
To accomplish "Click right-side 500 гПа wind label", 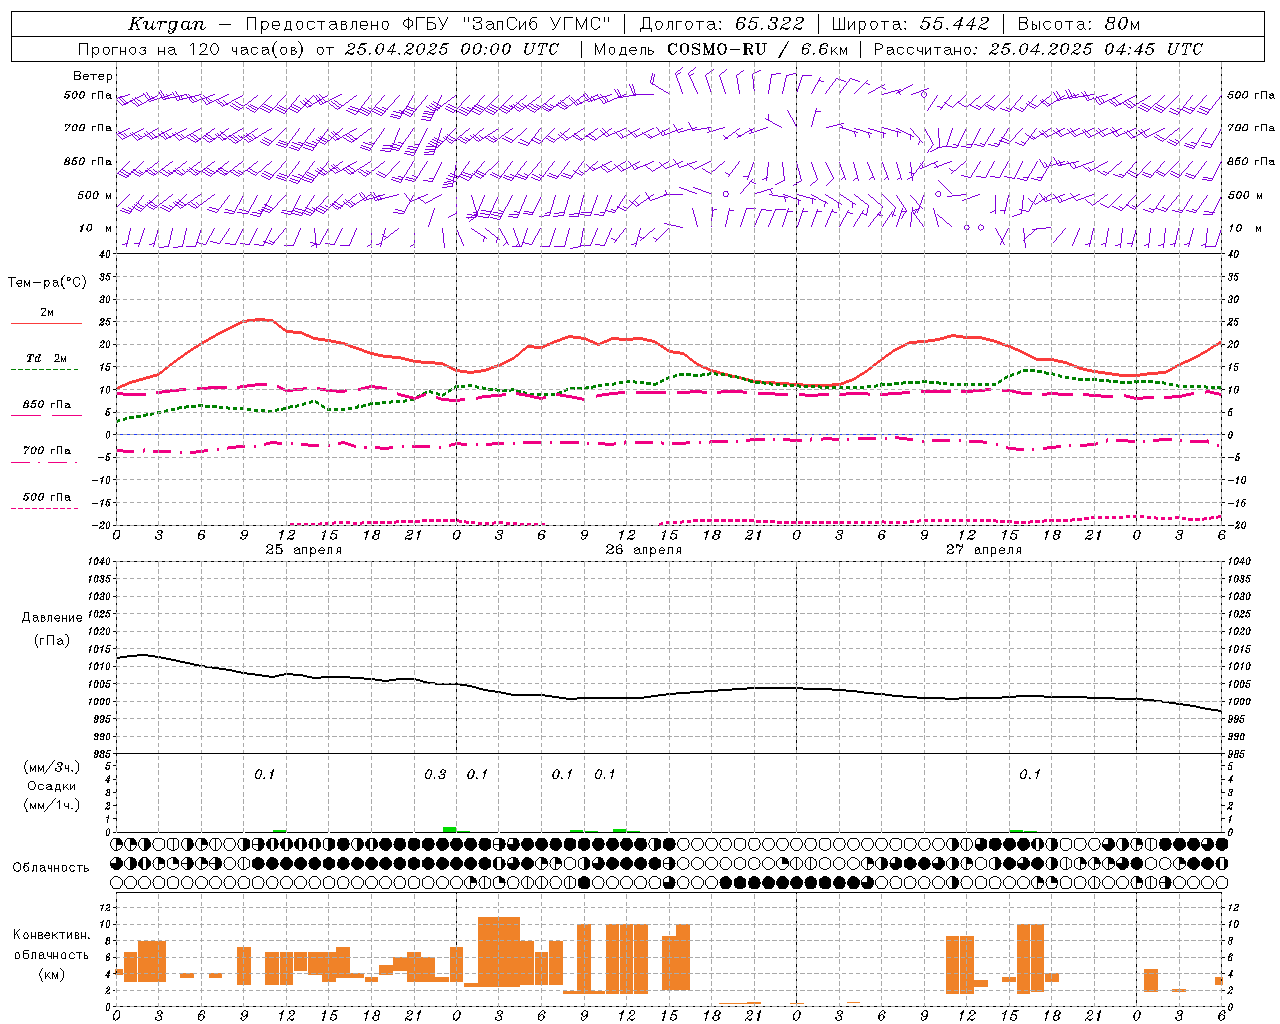I will [1251, 95].
